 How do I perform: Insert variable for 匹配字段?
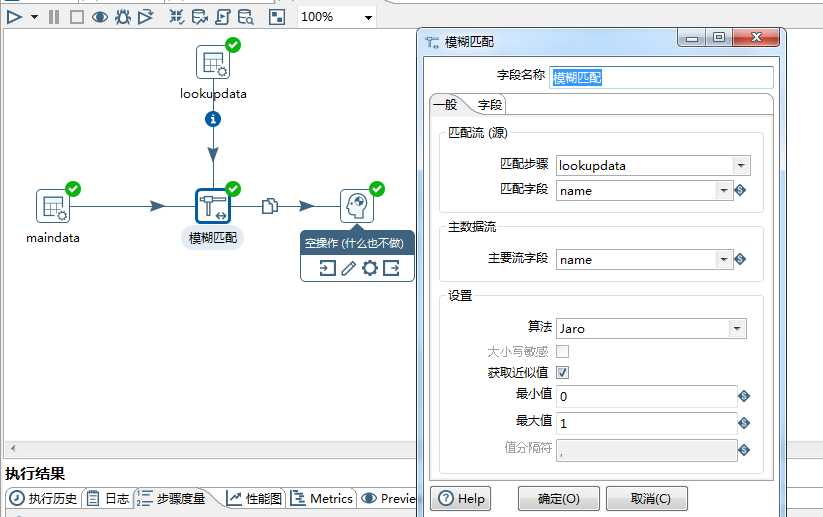[x=741, y=190]
